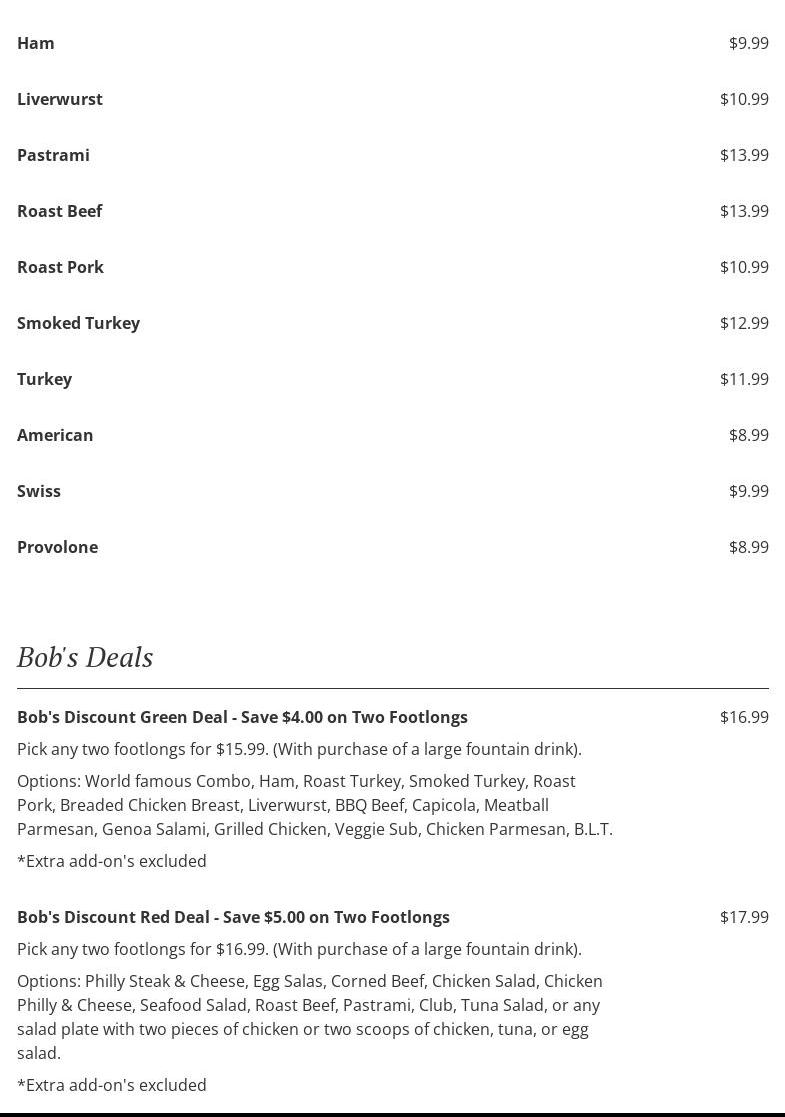Viewport: 785px width, 1117px height.
Task: Select the American cheese item
Action: point(55,435)
